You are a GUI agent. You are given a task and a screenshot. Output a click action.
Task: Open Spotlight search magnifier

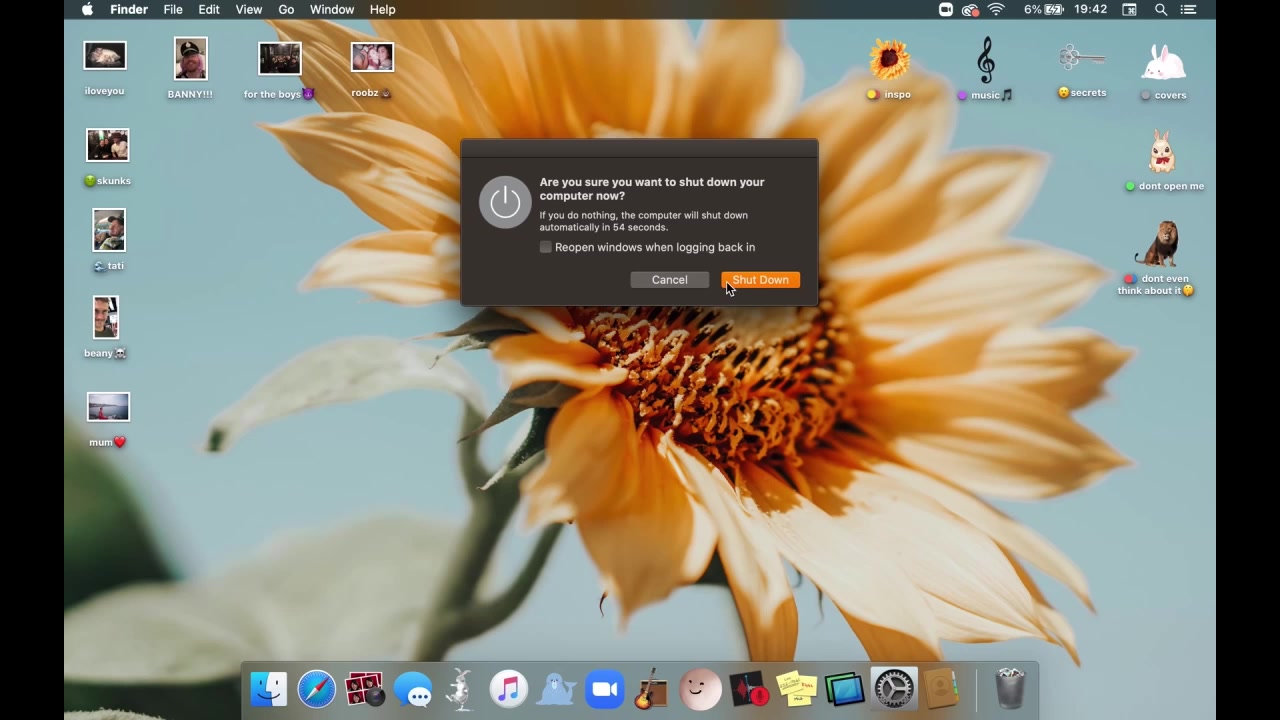1161,10
